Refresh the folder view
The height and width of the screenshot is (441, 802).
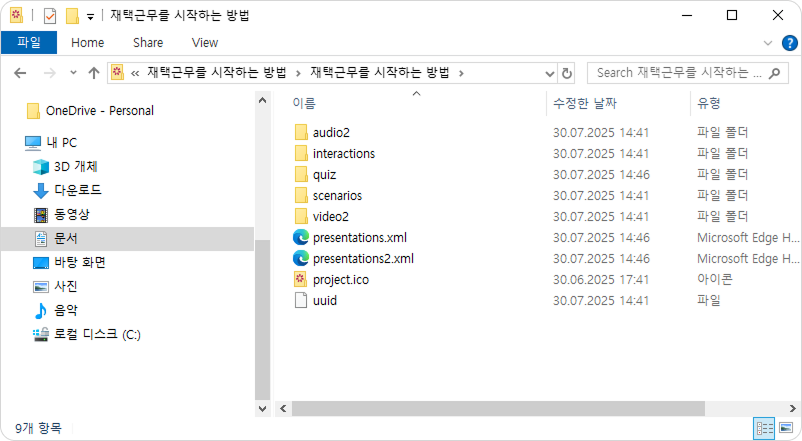[x=567, y=73]
